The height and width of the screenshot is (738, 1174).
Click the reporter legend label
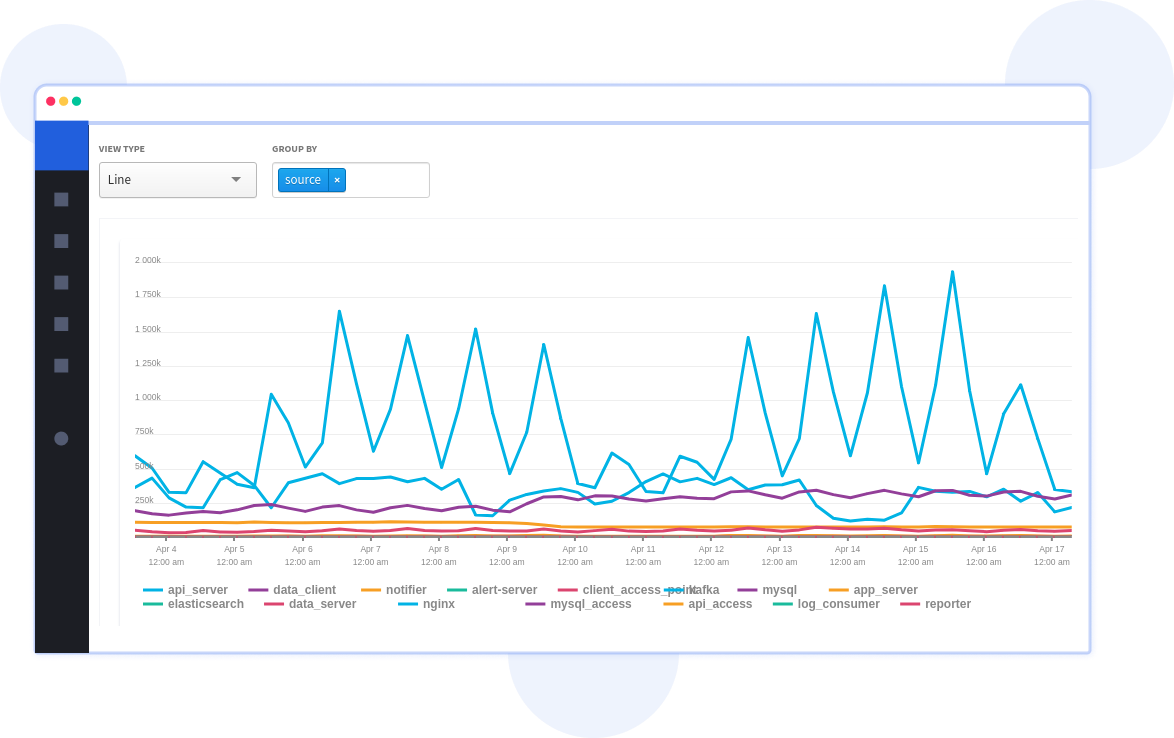pyautogui.click(x=947, y=604)
